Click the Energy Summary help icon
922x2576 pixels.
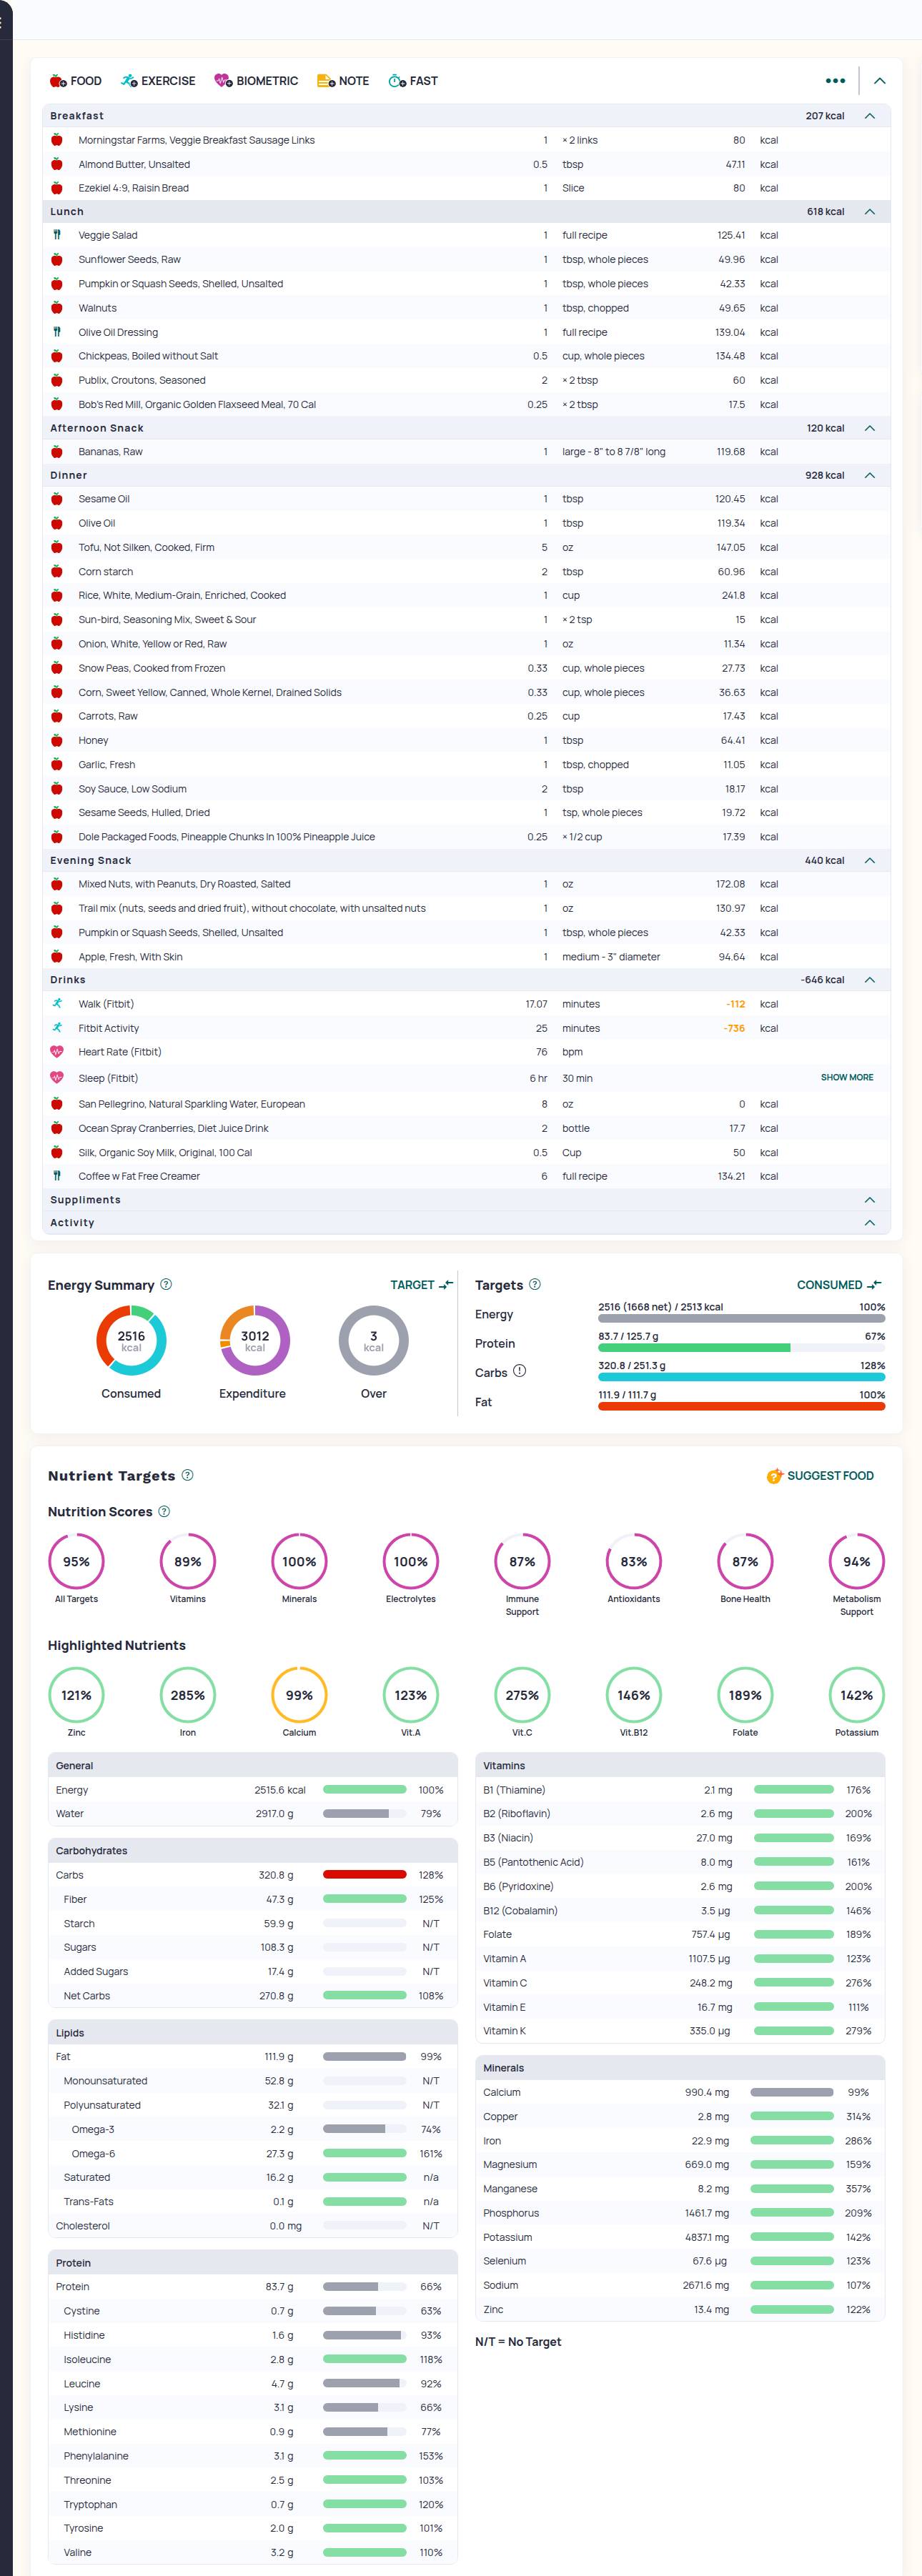(x=166, y=1284)
